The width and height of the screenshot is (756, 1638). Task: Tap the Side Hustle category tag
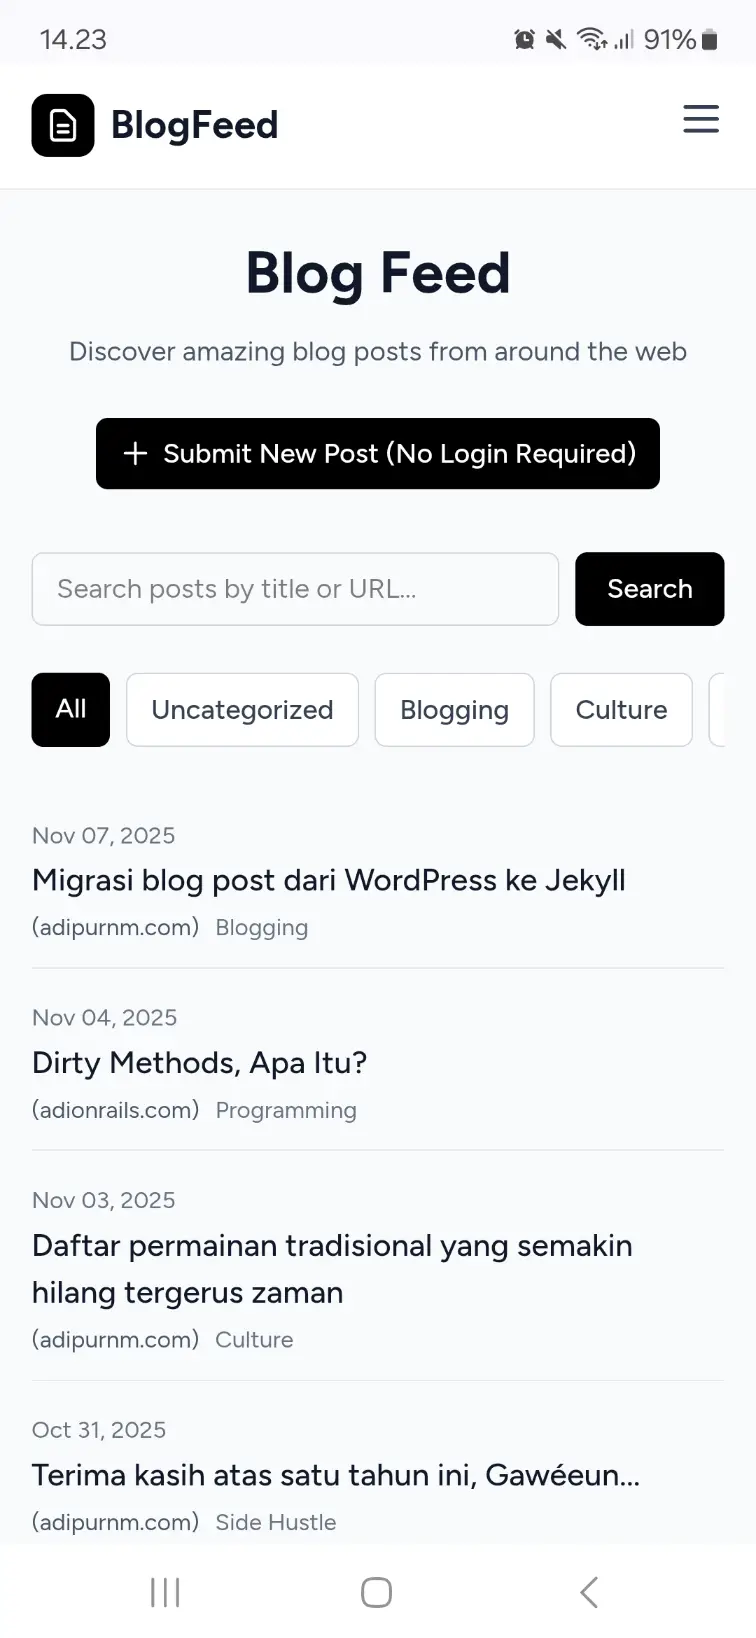276,1522
